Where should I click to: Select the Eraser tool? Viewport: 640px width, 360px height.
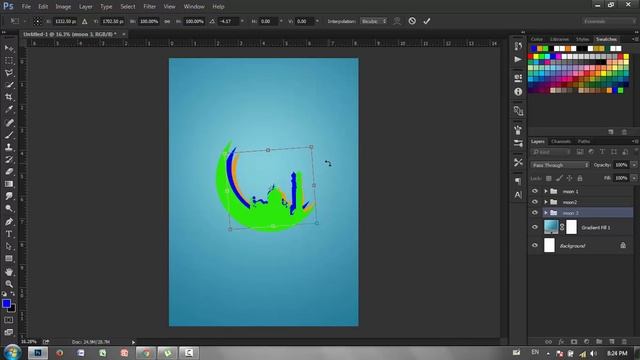pos(9,171)
